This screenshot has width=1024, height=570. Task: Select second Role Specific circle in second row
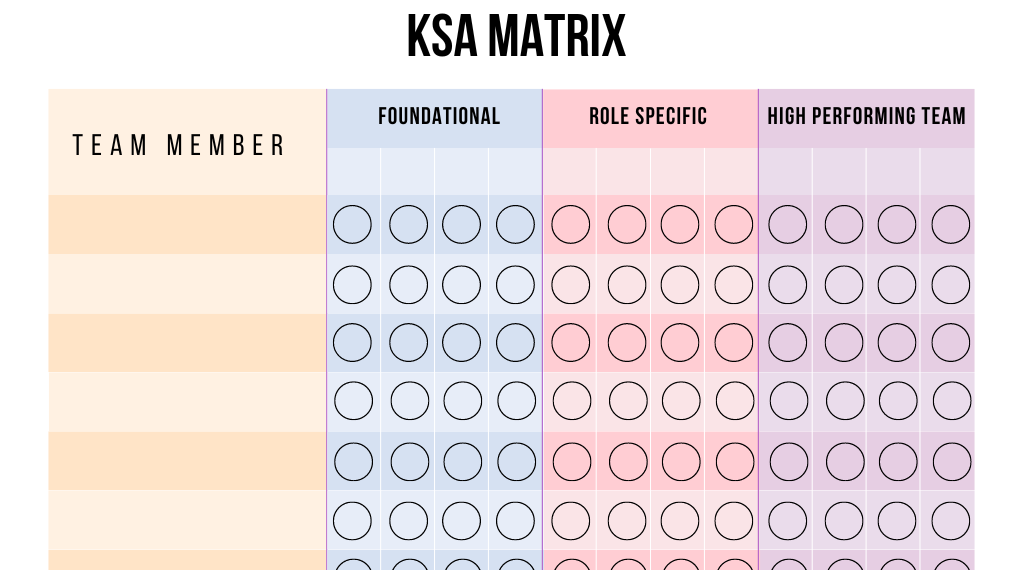tap(627, 284)
